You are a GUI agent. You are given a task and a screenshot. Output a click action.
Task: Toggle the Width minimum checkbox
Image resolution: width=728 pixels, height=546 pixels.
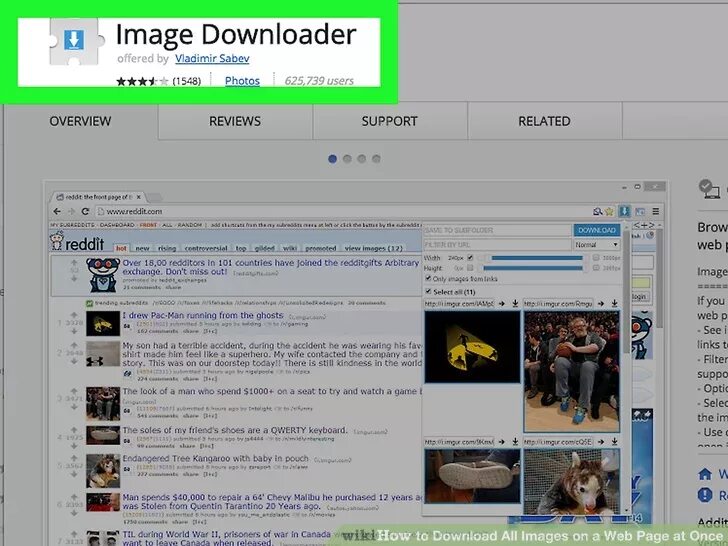470,257
